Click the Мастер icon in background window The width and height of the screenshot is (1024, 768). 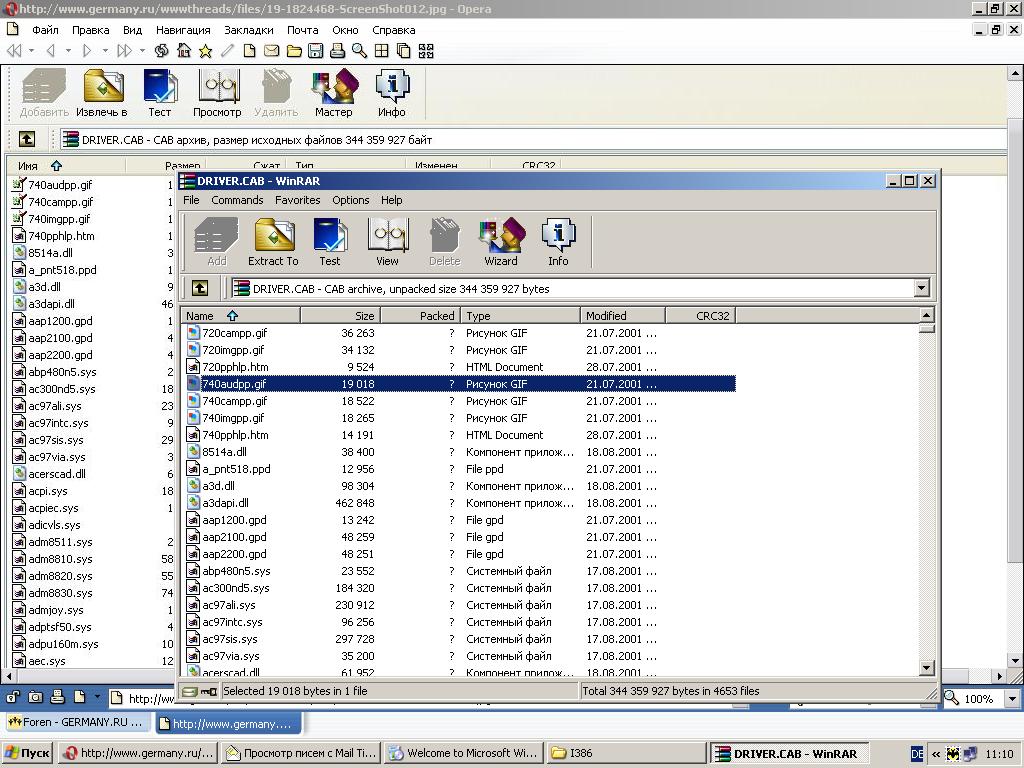[x=334, y=93]
